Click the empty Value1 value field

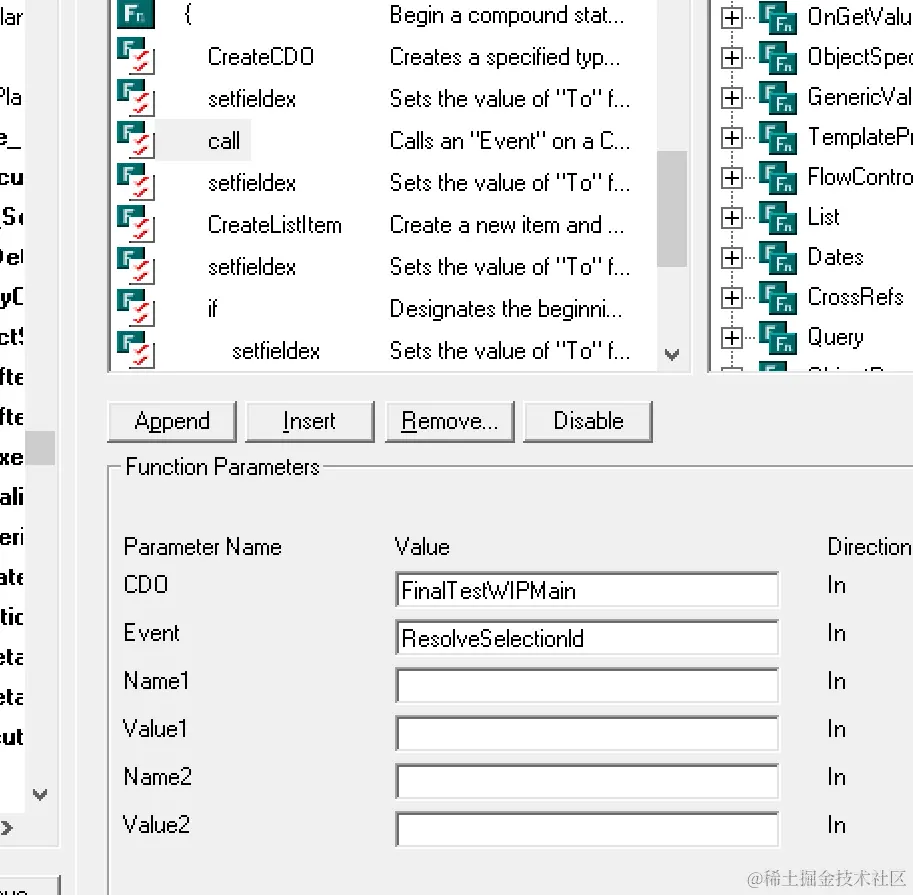click(586, 733)
